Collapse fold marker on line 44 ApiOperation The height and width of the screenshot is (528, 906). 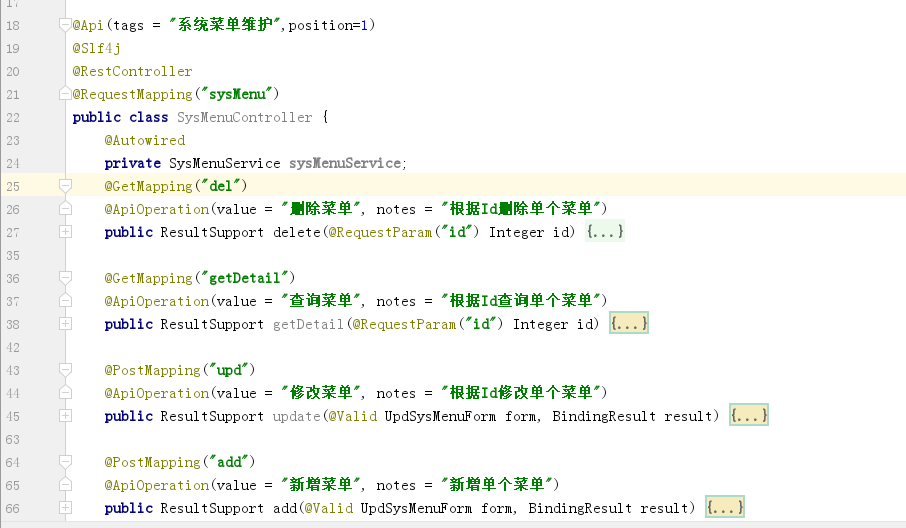click(65, 393)
